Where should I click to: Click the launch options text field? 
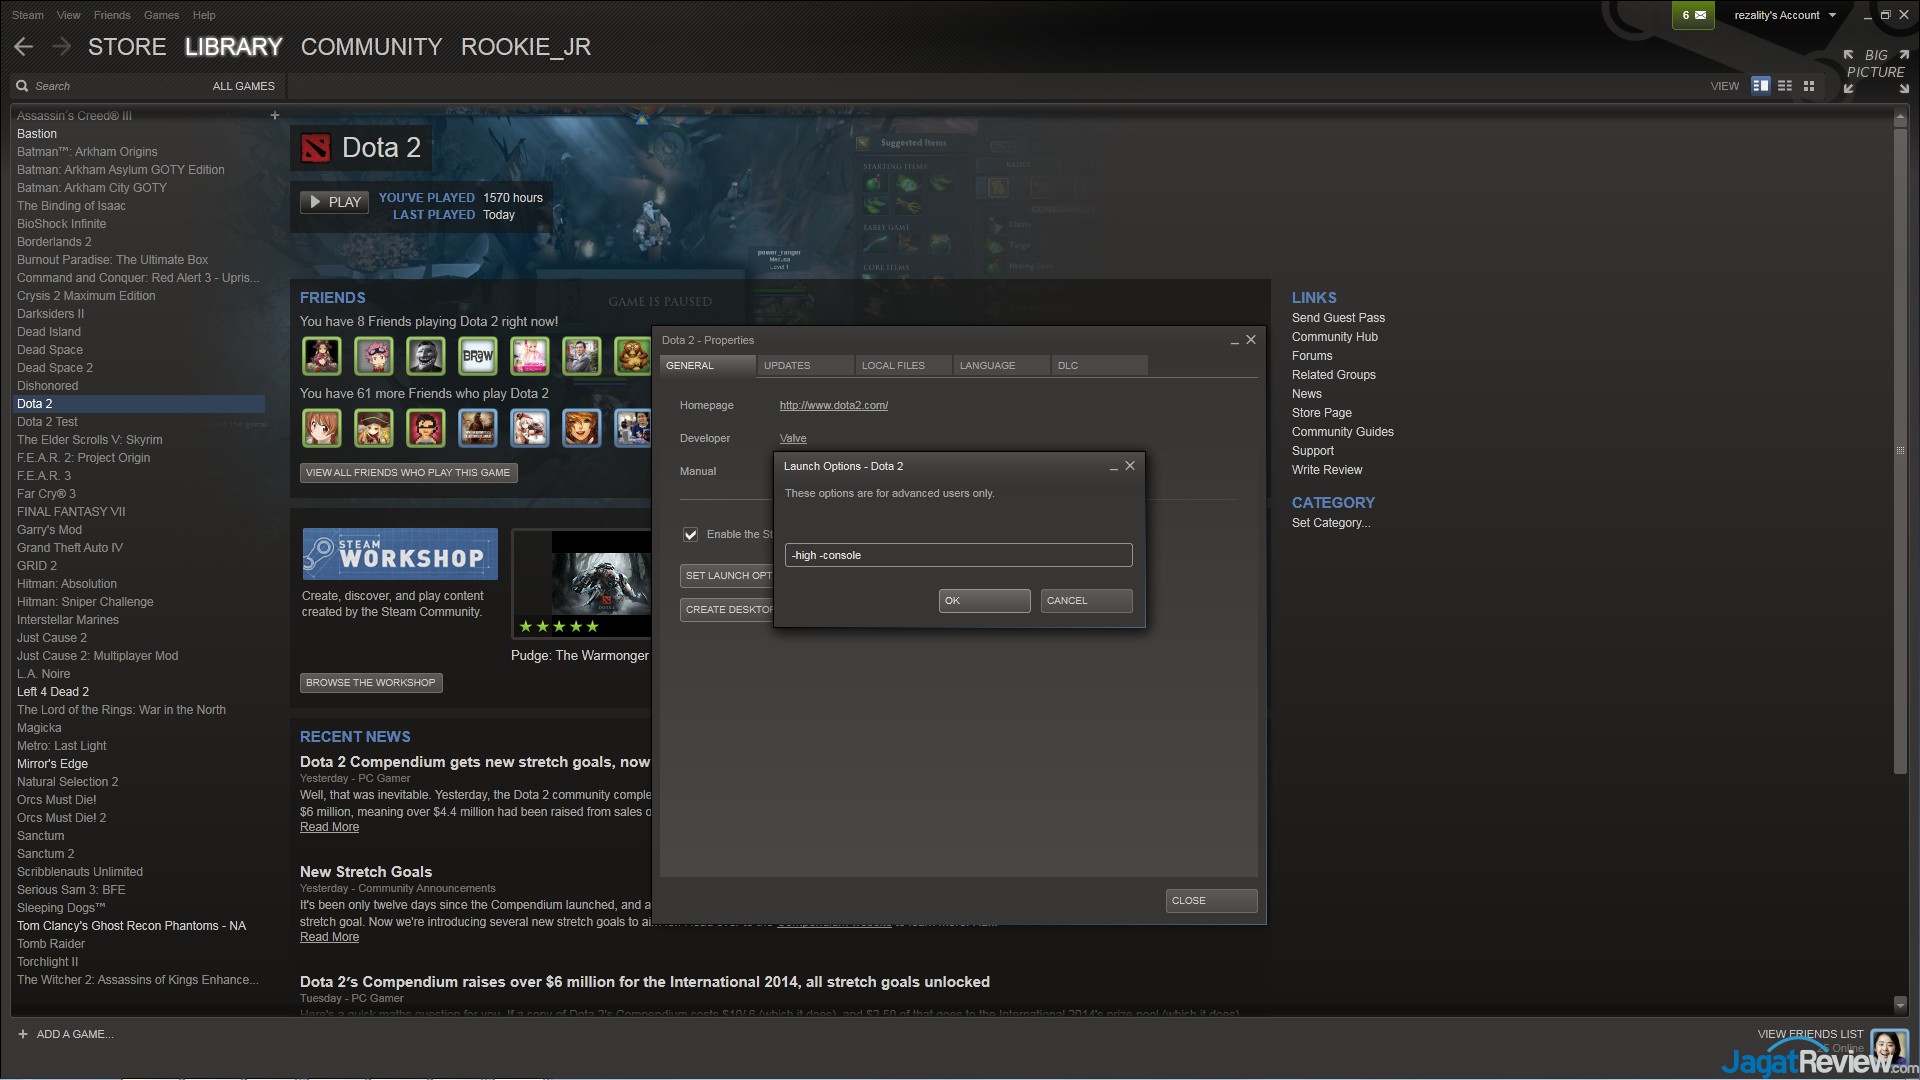[958, 556]
